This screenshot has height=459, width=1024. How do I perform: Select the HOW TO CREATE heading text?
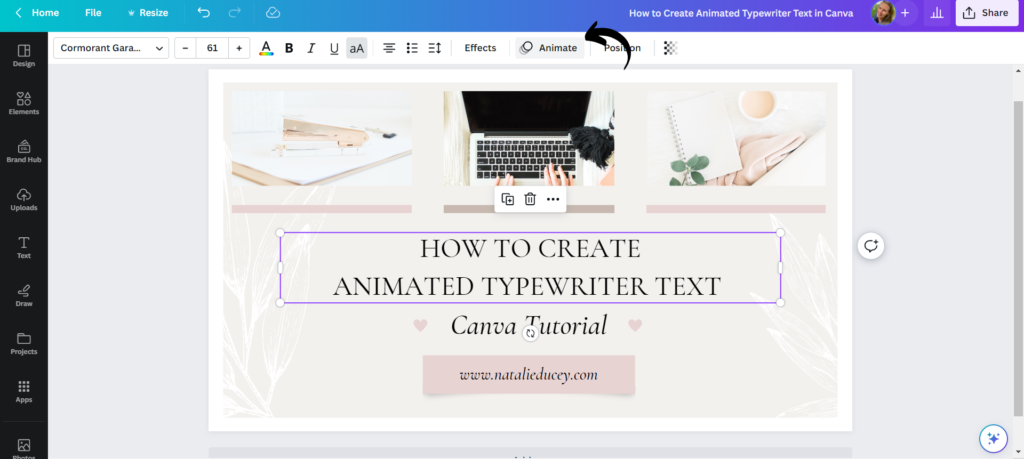tap(530, 249)
